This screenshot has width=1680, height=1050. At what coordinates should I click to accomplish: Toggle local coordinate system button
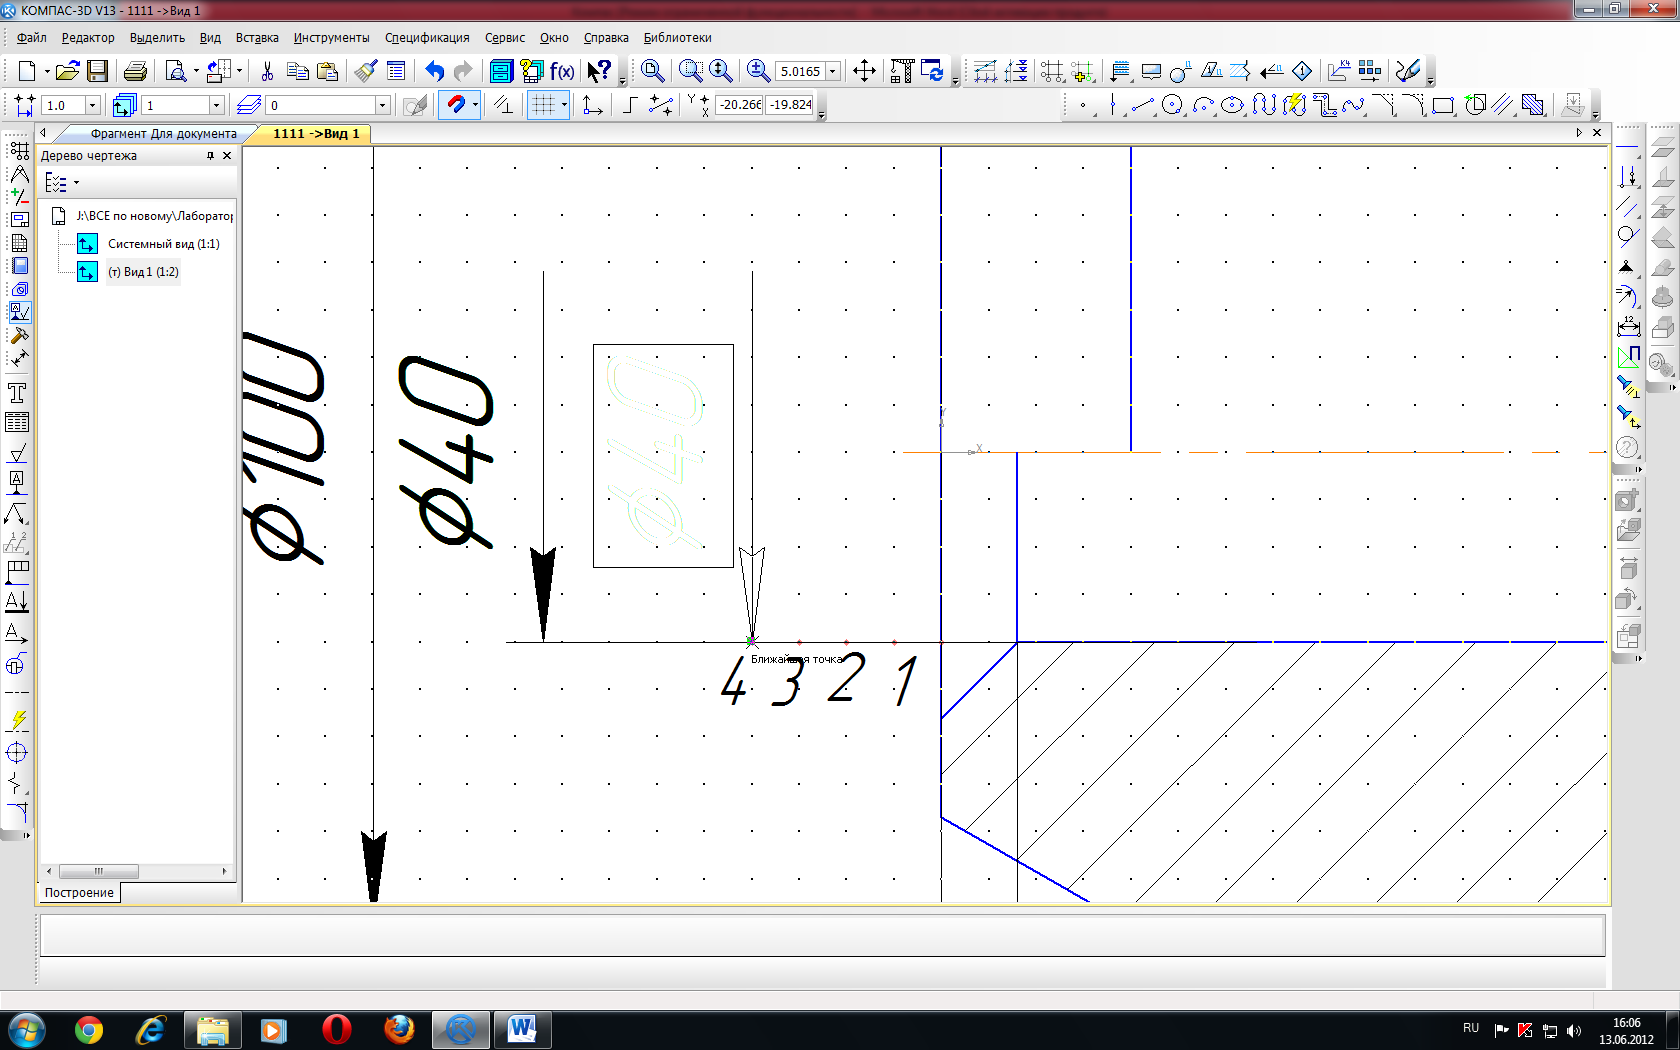click(x=592, y=104)
